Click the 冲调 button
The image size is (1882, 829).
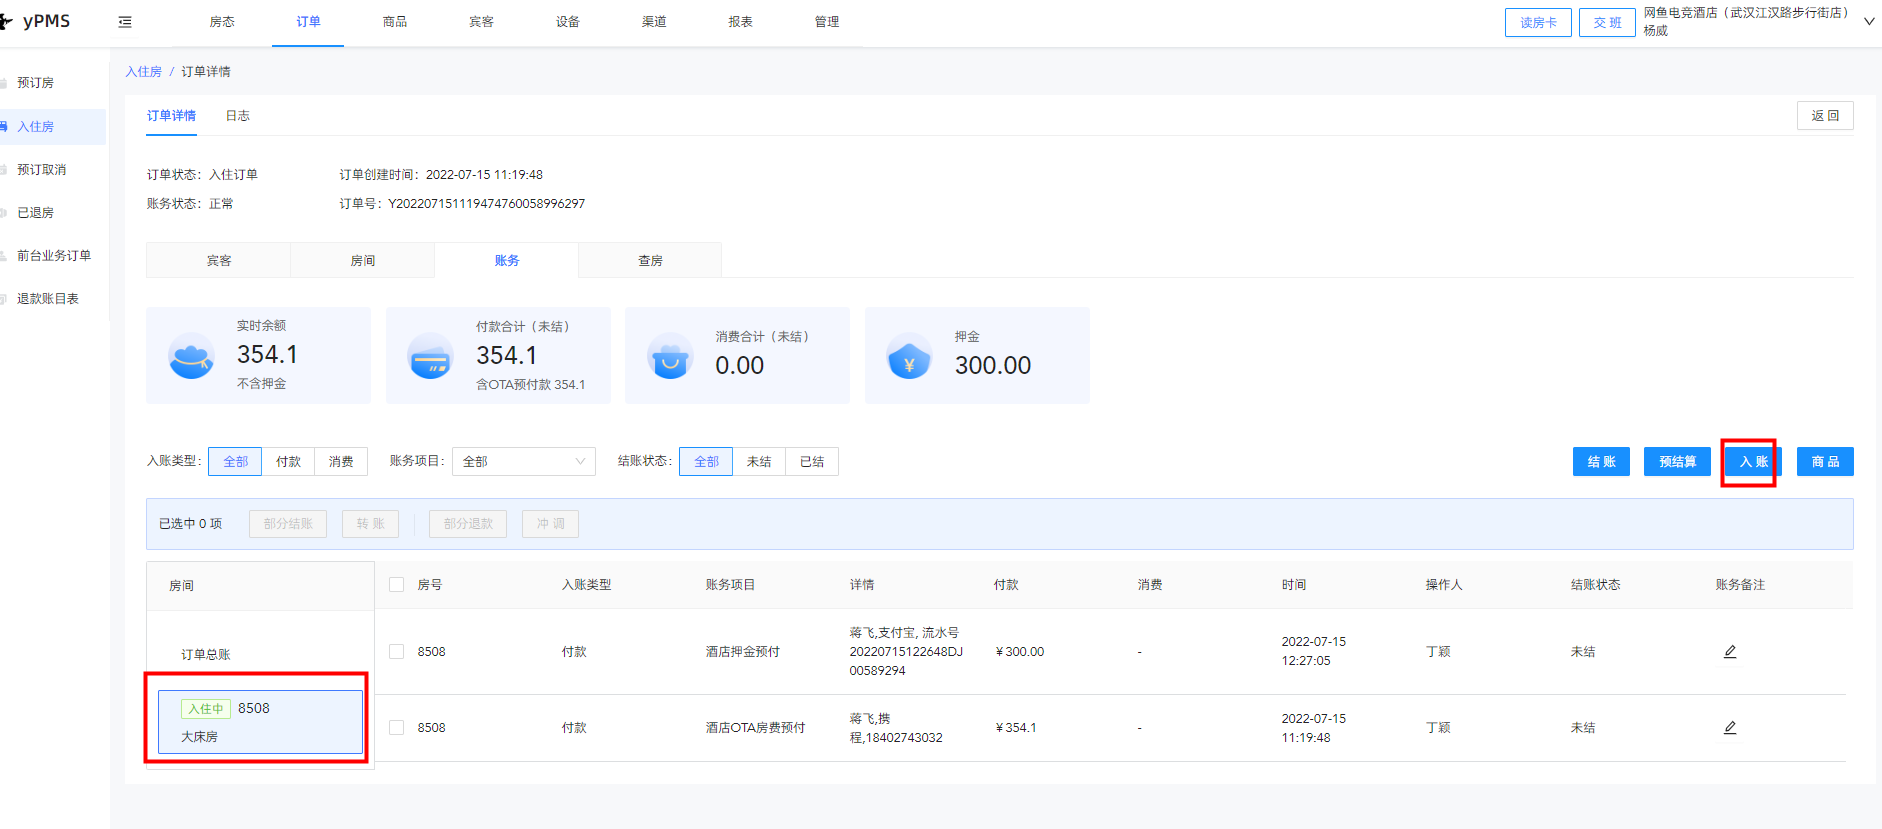[550, 524]
